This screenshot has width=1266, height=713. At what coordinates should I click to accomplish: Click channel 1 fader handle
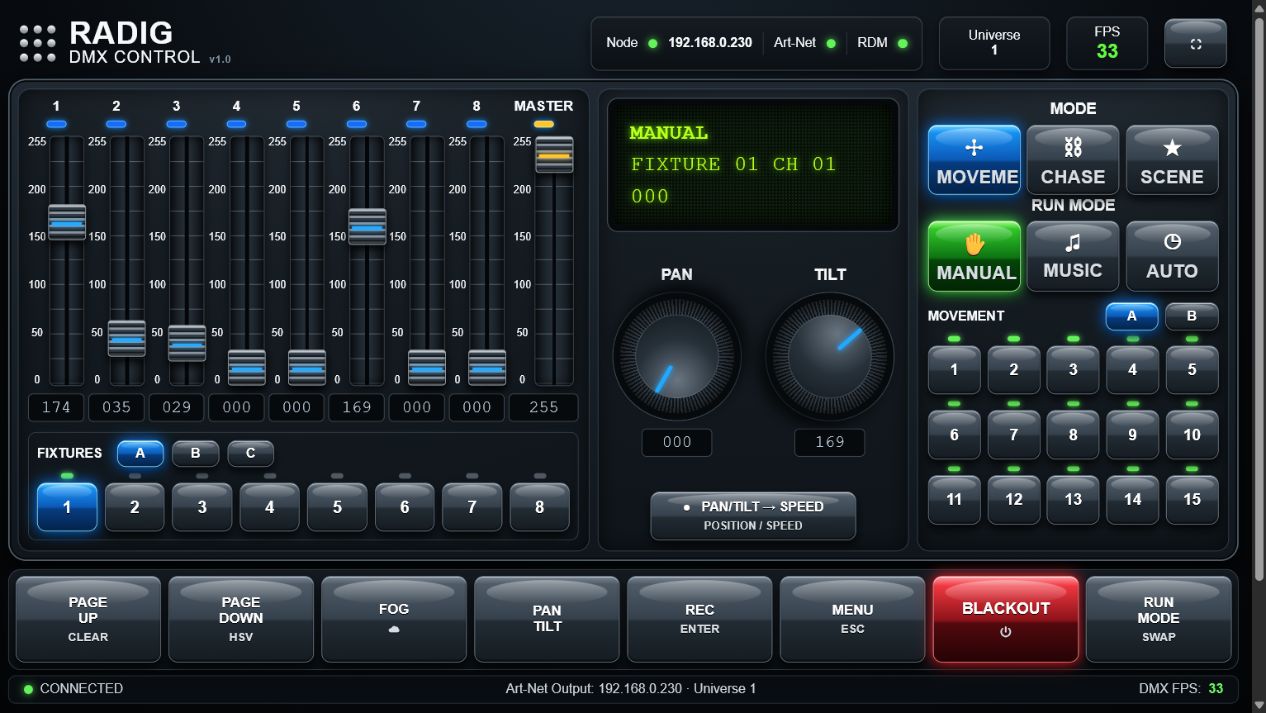(x=67, y=222)
